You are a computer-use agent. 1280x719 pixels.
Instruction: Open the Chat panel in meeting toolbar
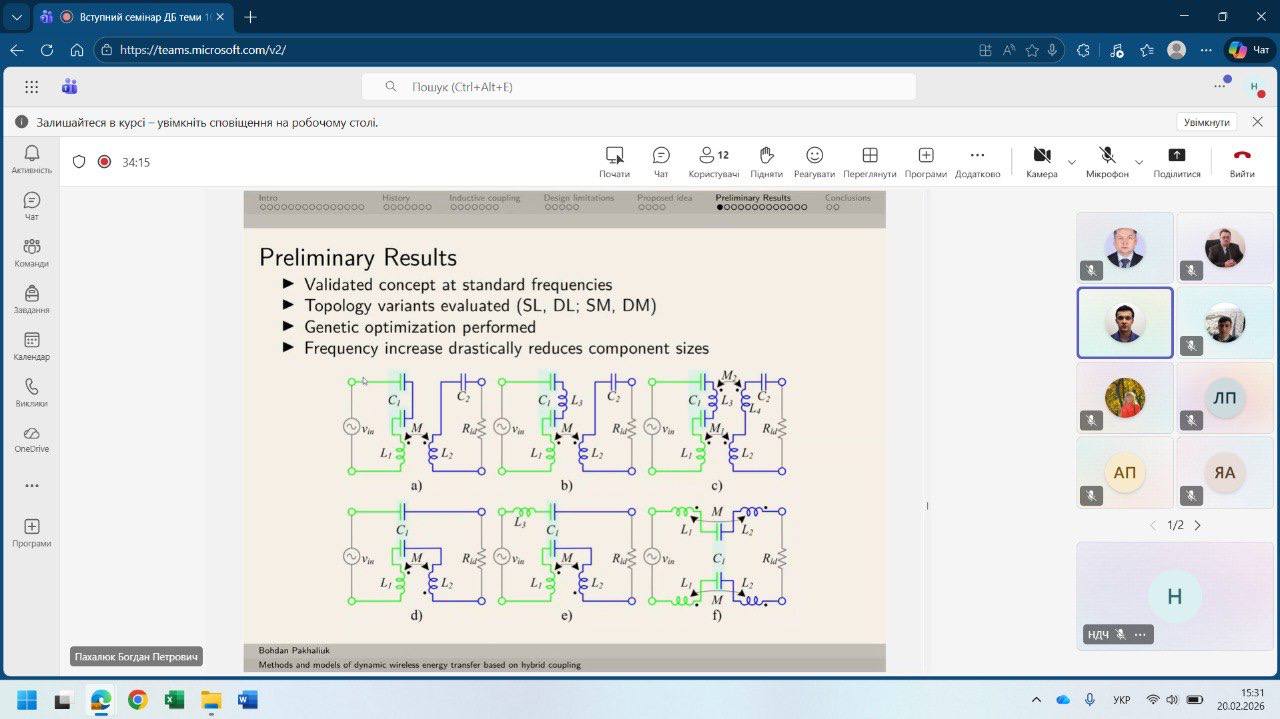tap(661, 161)
